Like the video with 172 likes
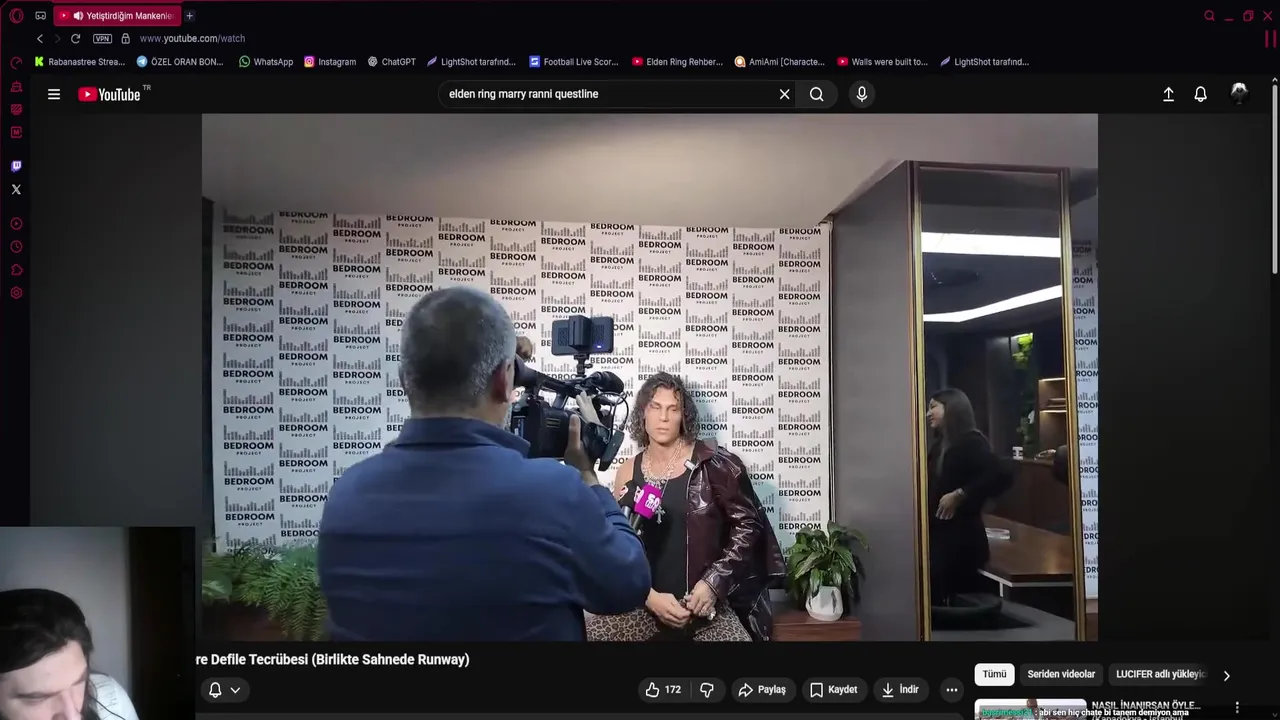This screenshot has width=1280, height=720. [x=663, y=690]
